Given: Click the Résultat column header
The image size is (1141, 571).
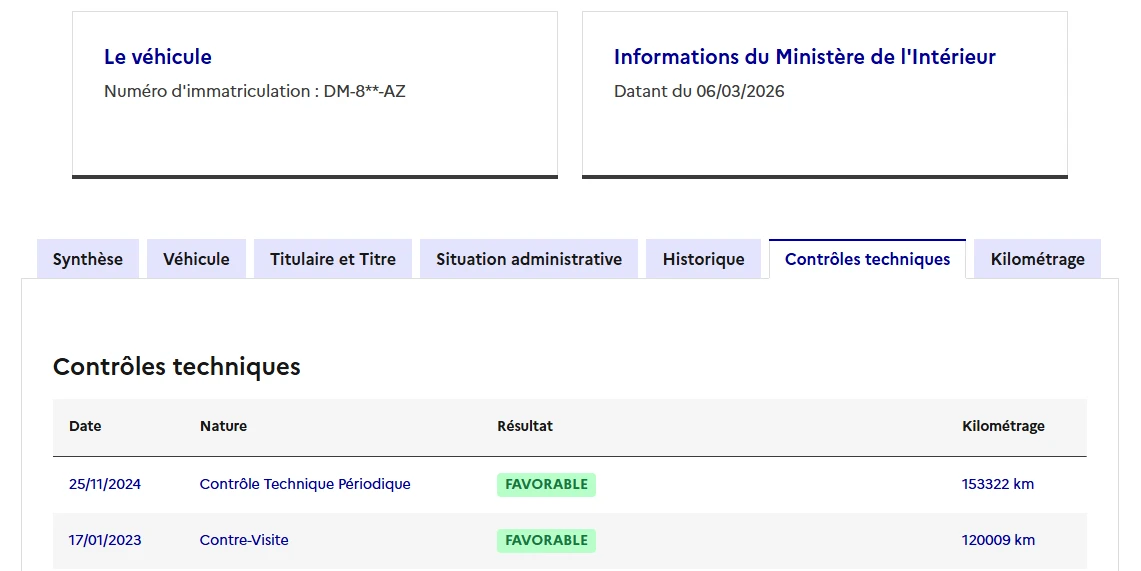Looking at the screenshot, I should [x=524, y=426].
